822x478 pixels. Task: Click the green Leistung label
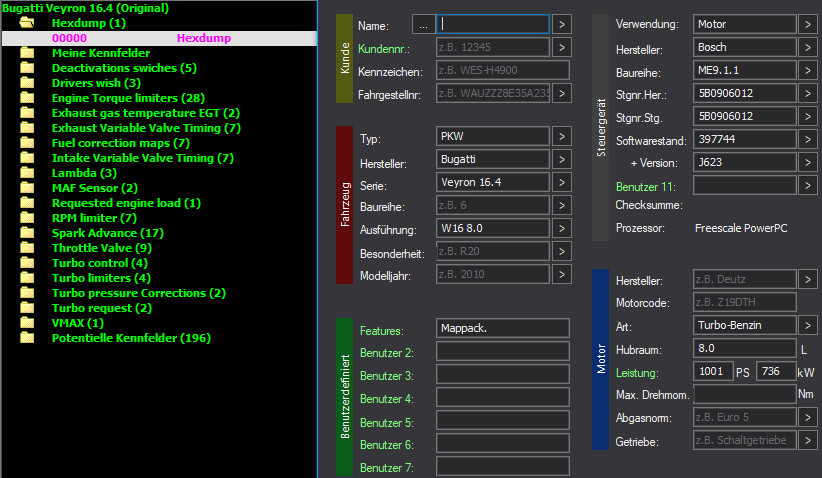[636, 373]
